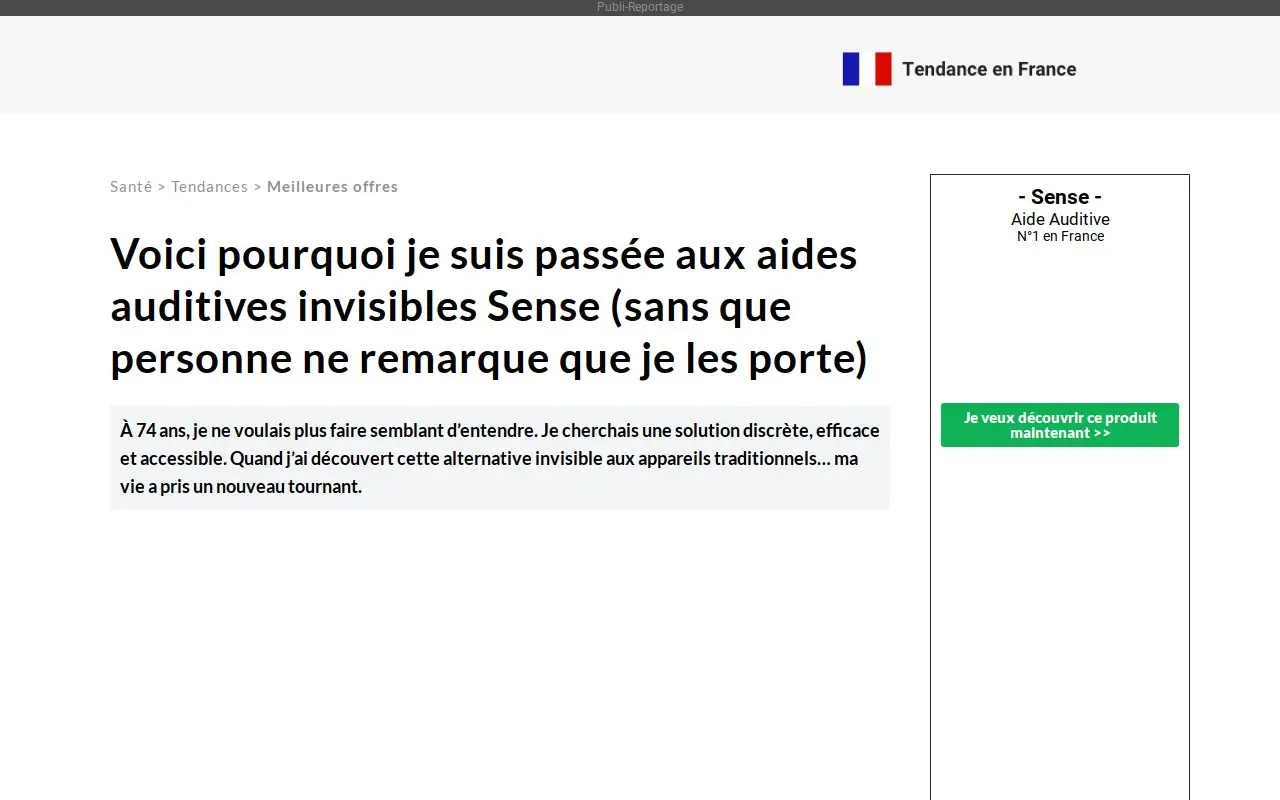This screenshot has height=800, width=1280.
Task: Click "Je veux découvrir ce produit maintenant" button
Action: (1060, 425)
